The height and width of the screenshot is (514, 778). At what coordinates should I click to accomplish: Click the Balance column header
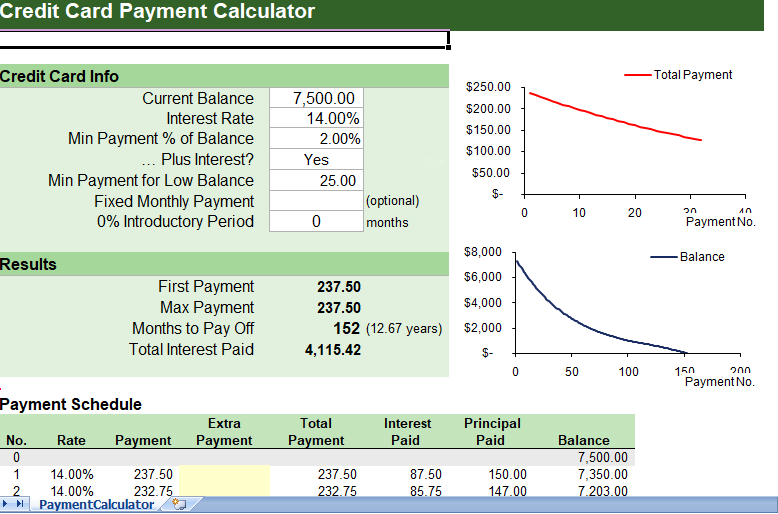584,440
